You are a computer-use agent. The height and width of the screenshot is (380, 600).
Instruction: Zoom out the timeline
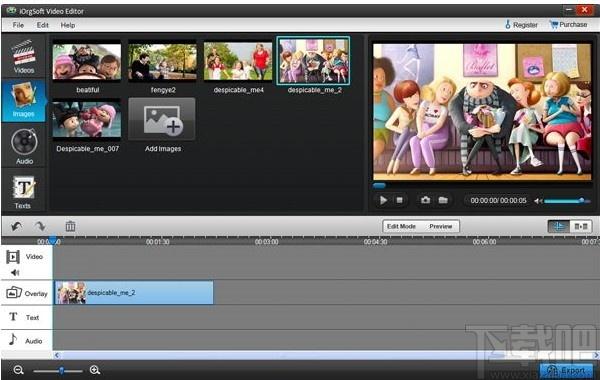[x=18, y=370]
